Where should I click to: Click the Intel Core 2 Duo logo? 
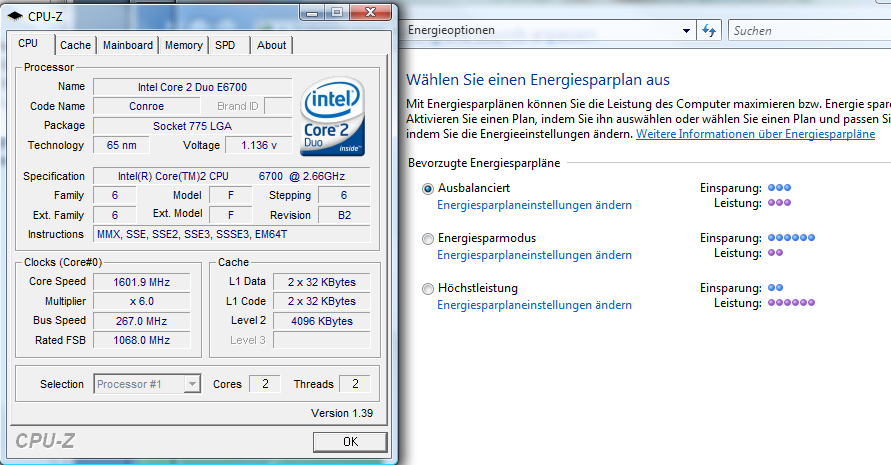332,117
